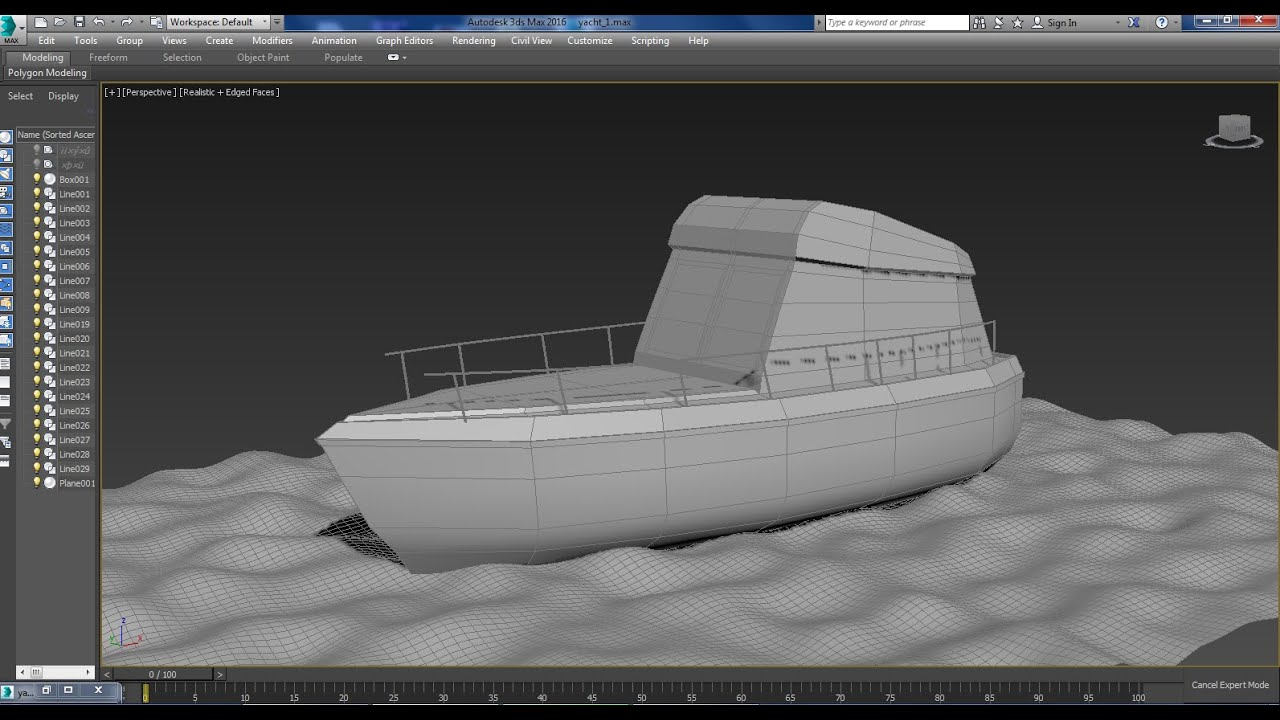This screenshot has height=720, width=1280.
Task: Open the Rendering menu
Action: coord(473,41)
